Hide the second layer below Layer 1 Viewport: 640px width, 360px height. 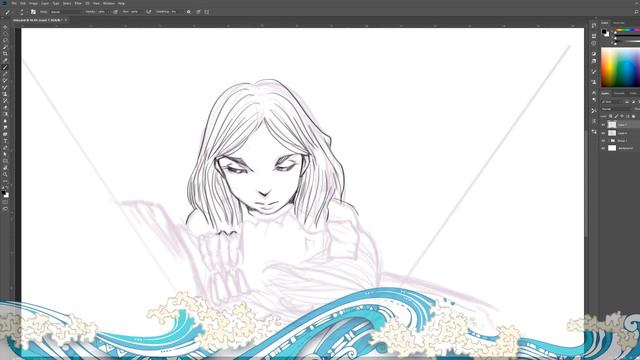coord(603,133)
